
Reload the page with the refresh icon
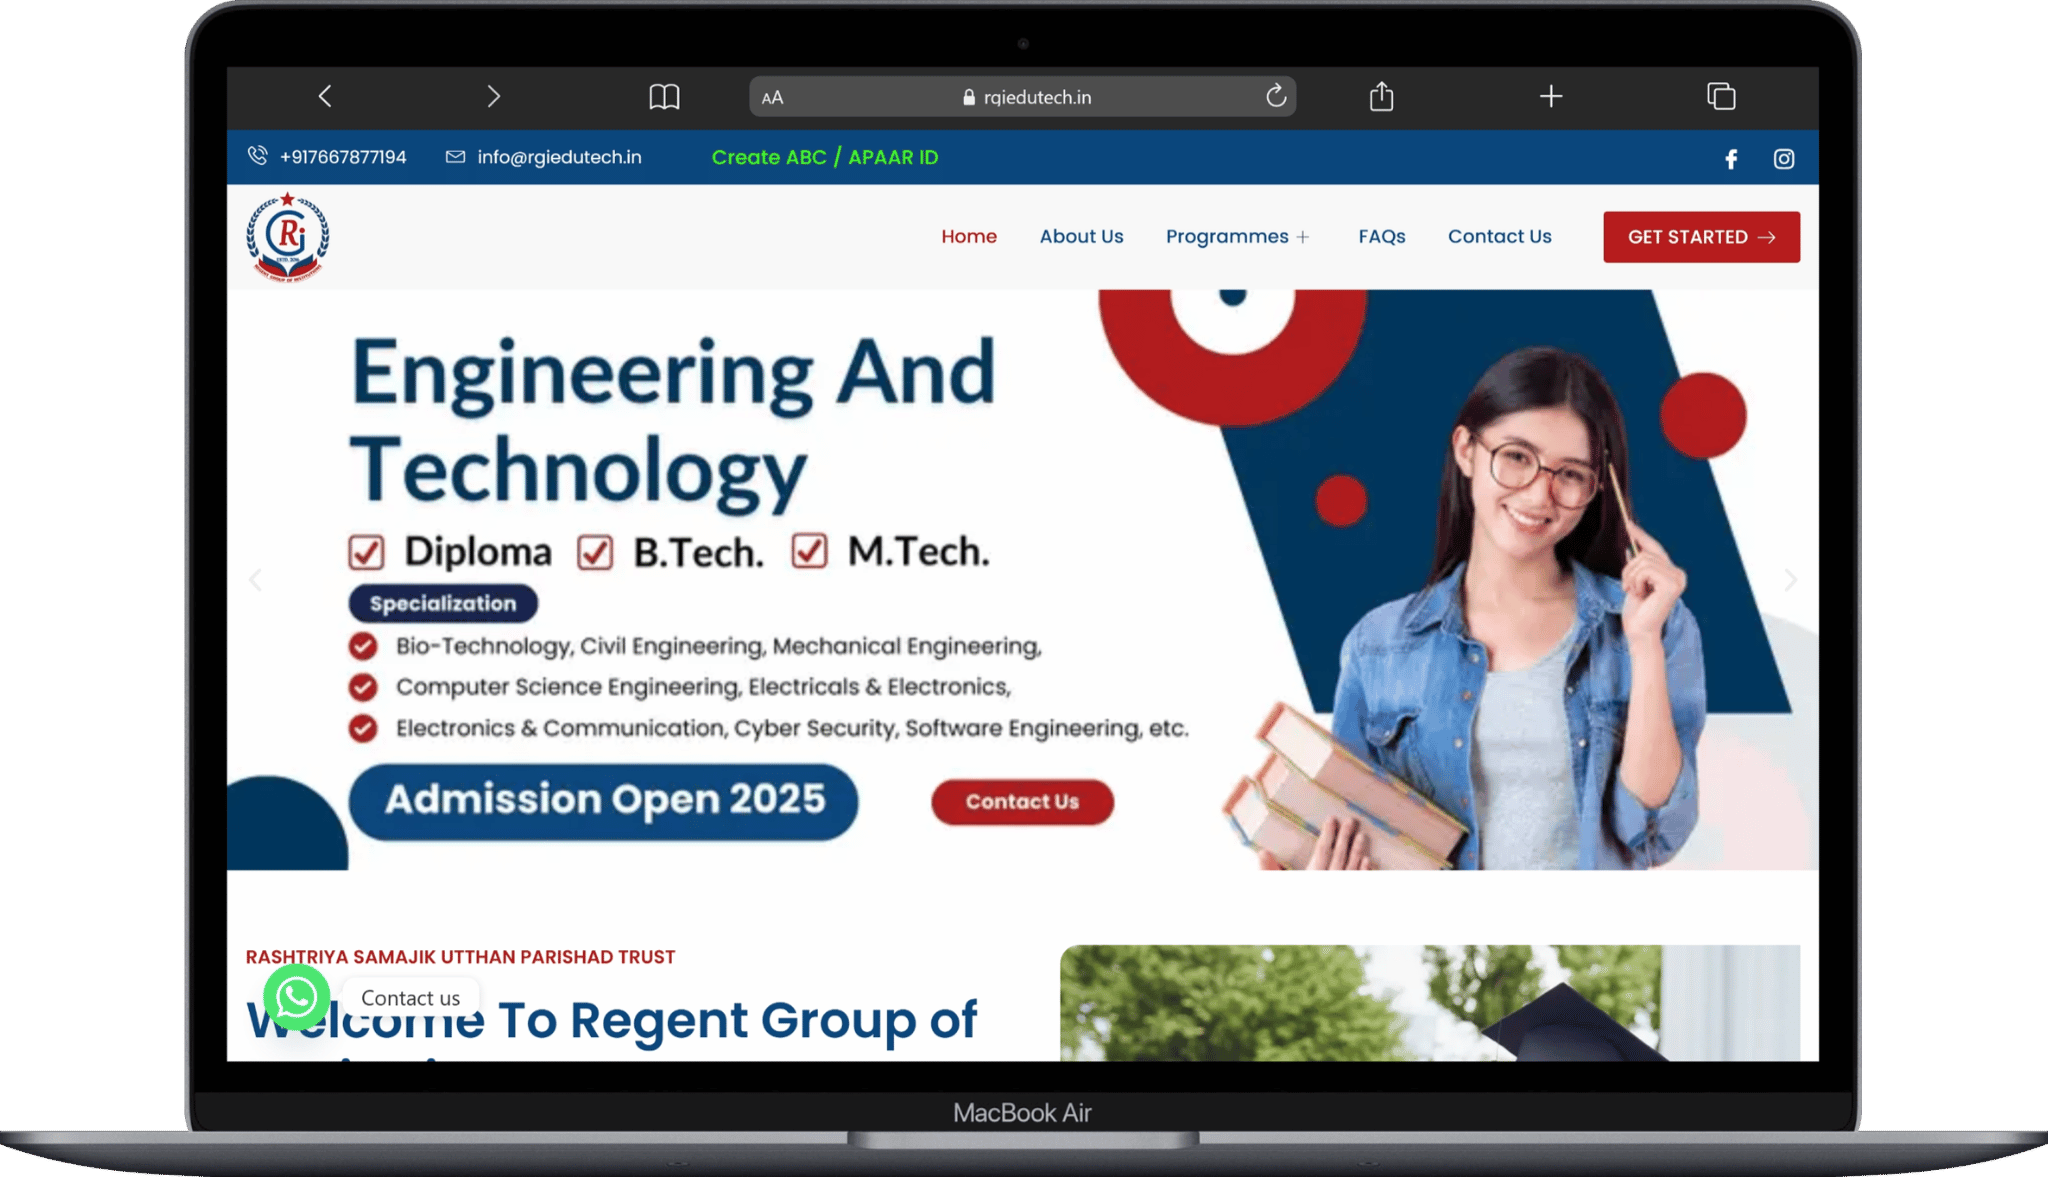tap(1276, 96)
